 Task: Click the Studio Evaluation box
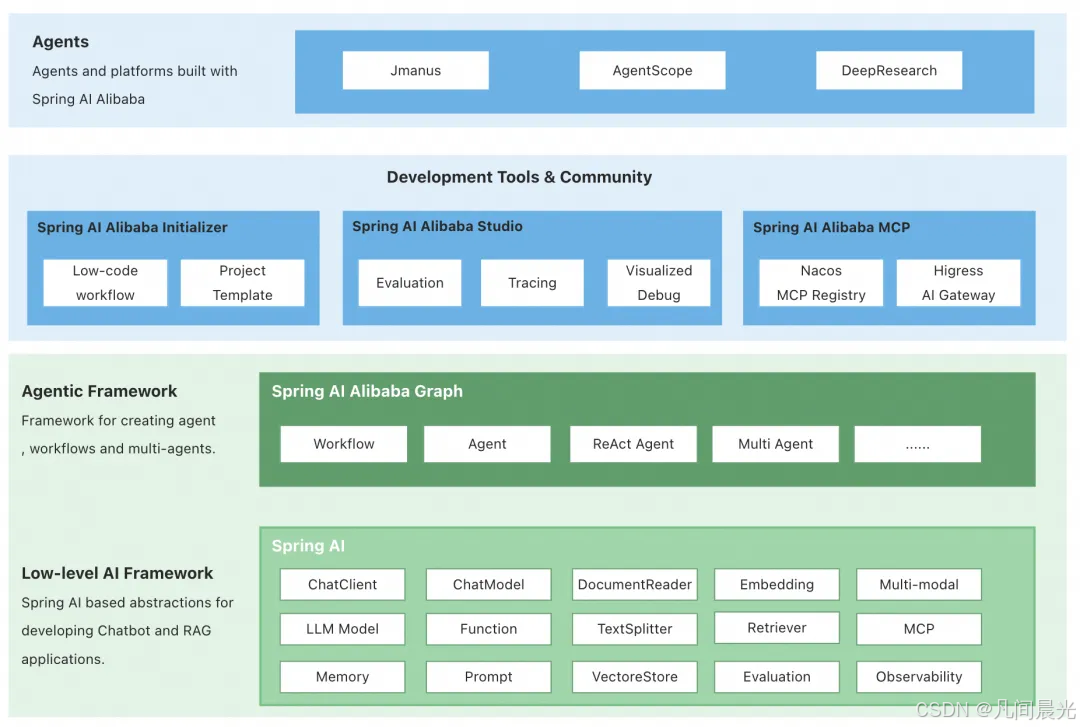pos(410,283)
